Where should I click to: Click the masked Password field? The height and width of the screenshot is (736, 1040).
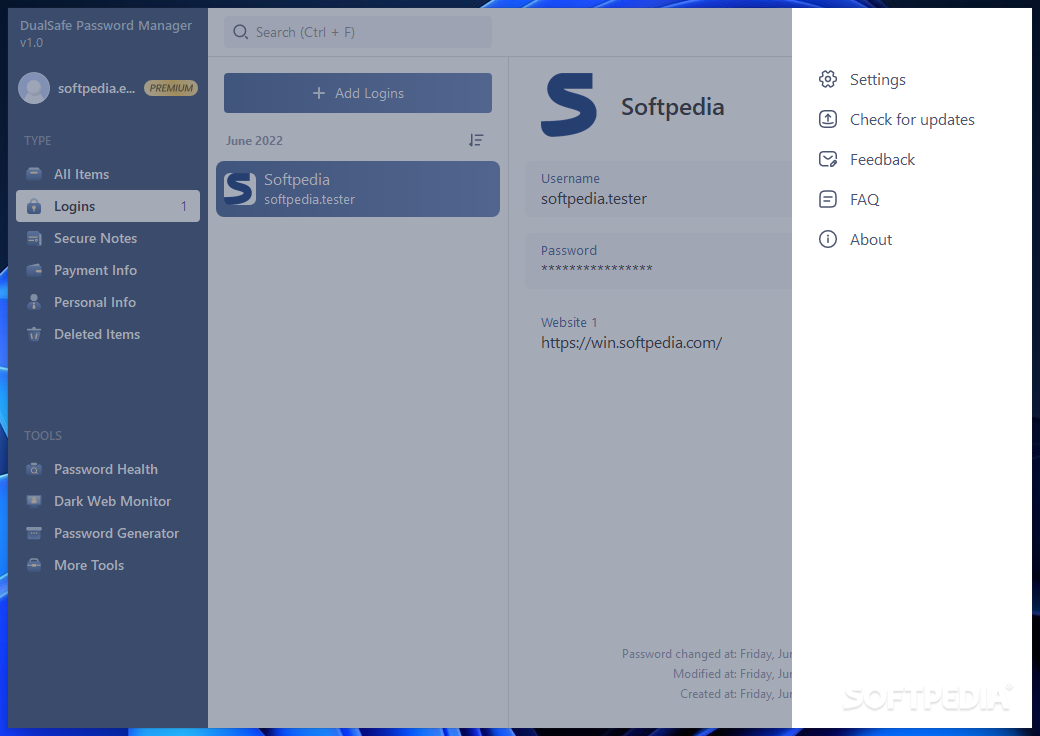pyautogui.click(x=658, y=261)
